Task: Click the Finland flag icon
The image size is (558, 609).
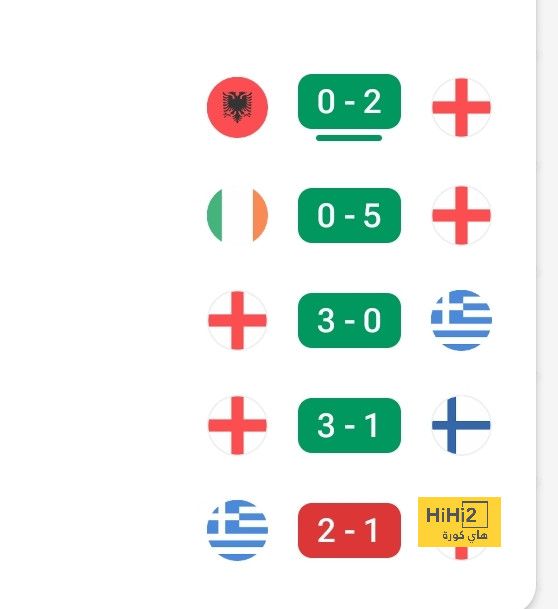Action: [461, 425]
